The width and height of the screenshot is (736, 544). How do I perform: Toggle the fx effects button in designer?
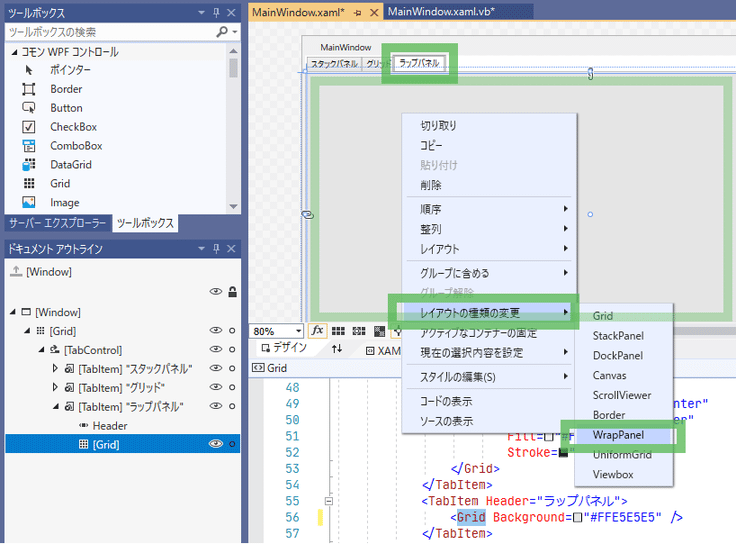click(318, 331)
